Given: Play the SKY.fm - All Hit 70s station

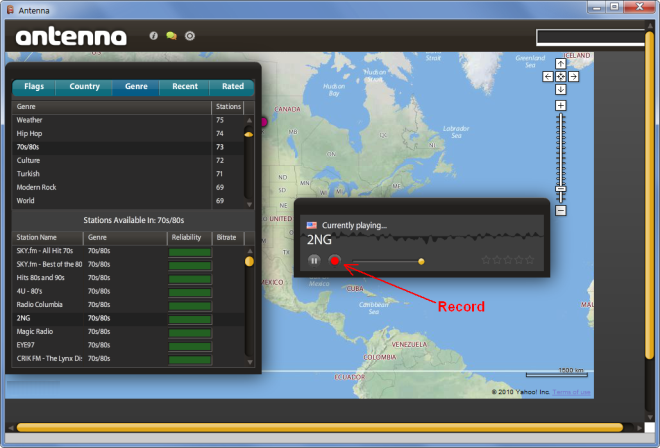Looking at the screenshot, I should 128,251.
